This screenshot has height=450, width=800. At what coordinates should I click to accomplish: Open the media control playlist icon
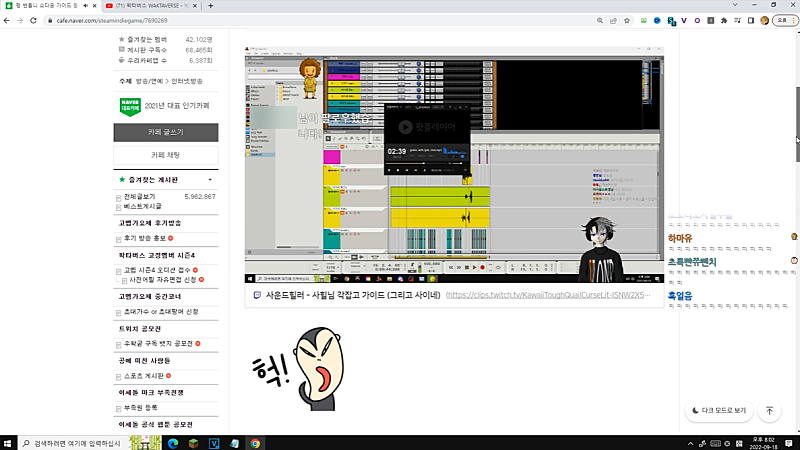[x=737, y=20]
